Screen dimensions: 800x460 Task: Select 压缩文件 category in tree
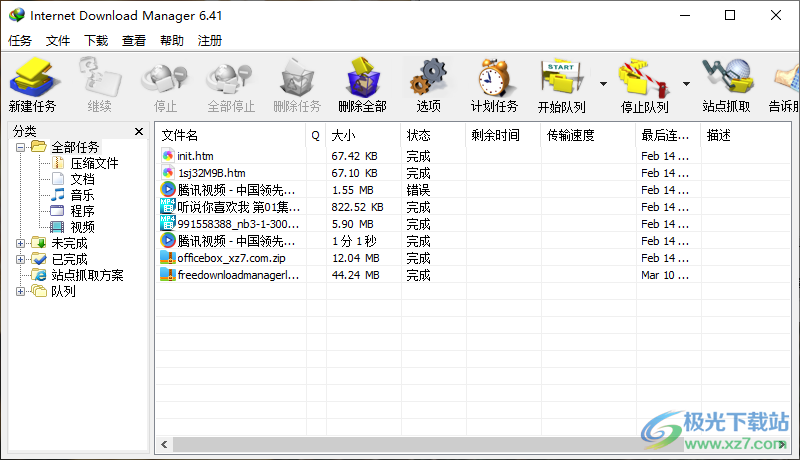click(x=94, y=163)
